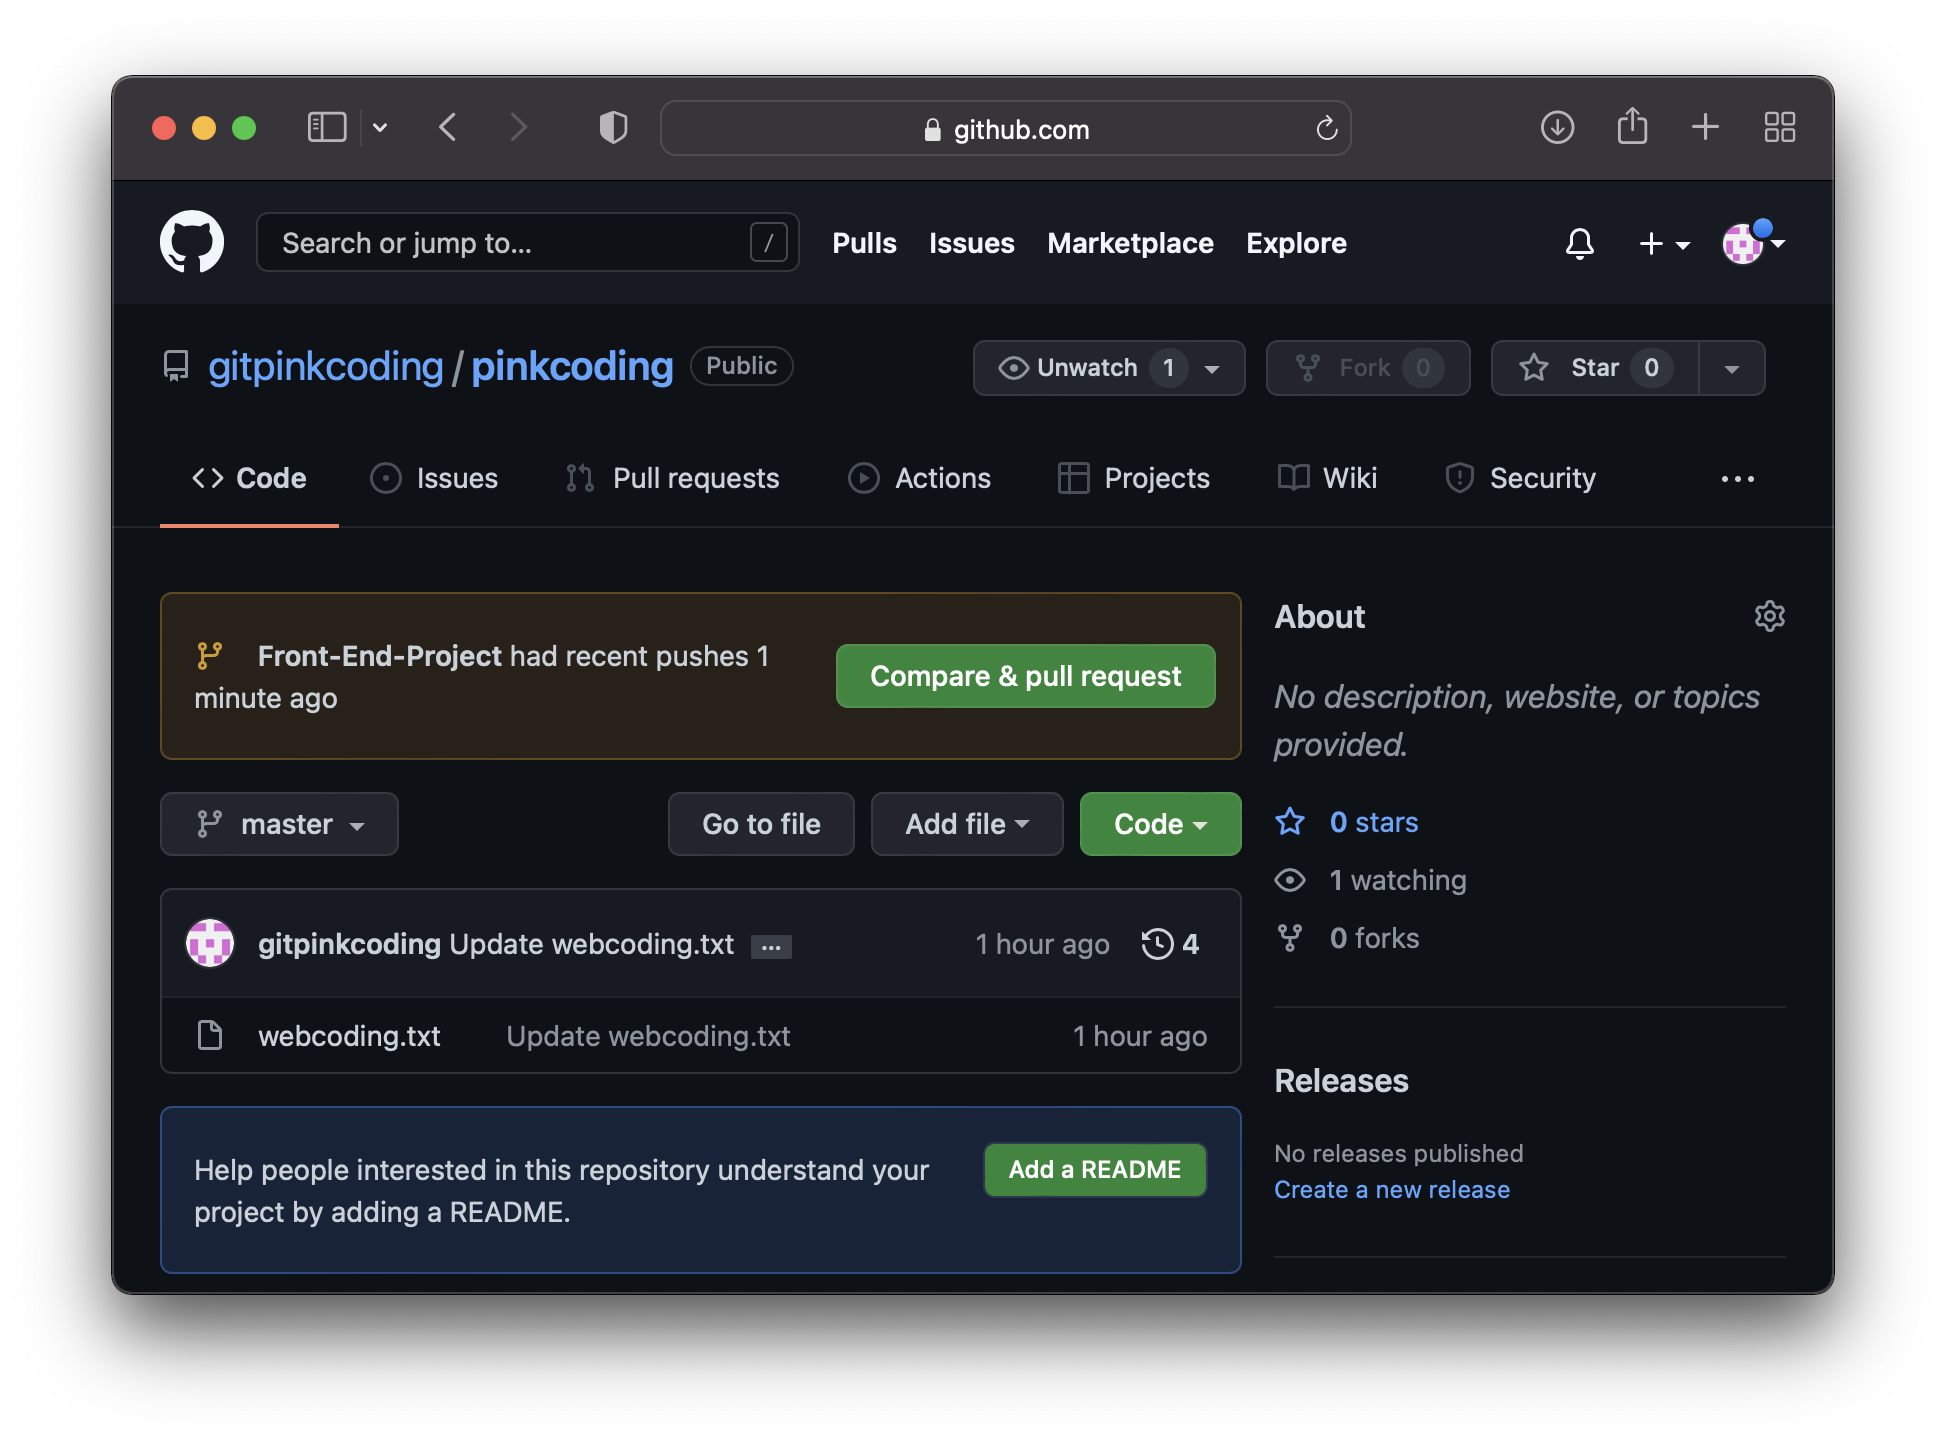Switch to the Code tab
Image resolution: width=1946 pixels, height=1442 pixels.
tap(249, 478)
